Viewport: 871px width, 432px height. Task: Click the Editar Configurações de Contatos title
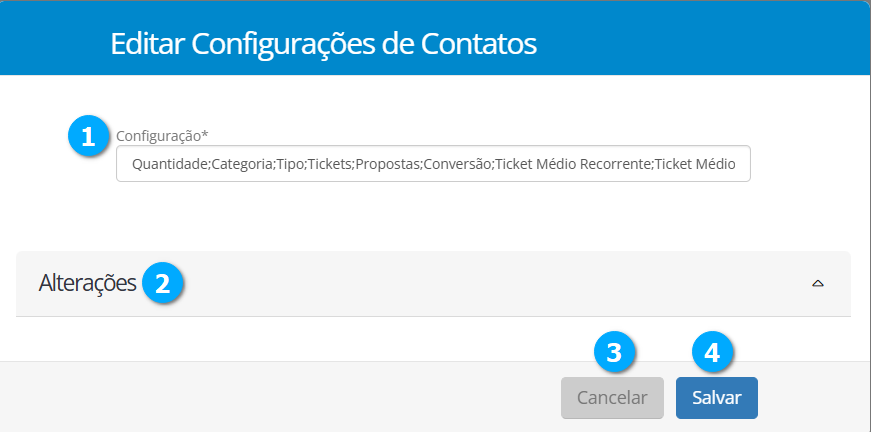(x=323, y=44)
